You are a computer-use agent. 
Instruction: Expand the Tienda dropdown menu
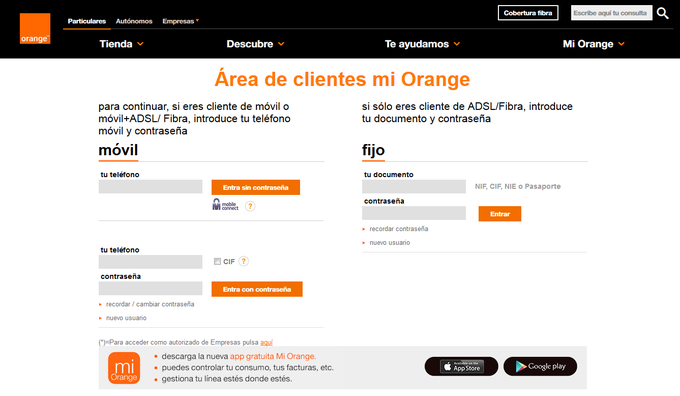click(121, 44)
